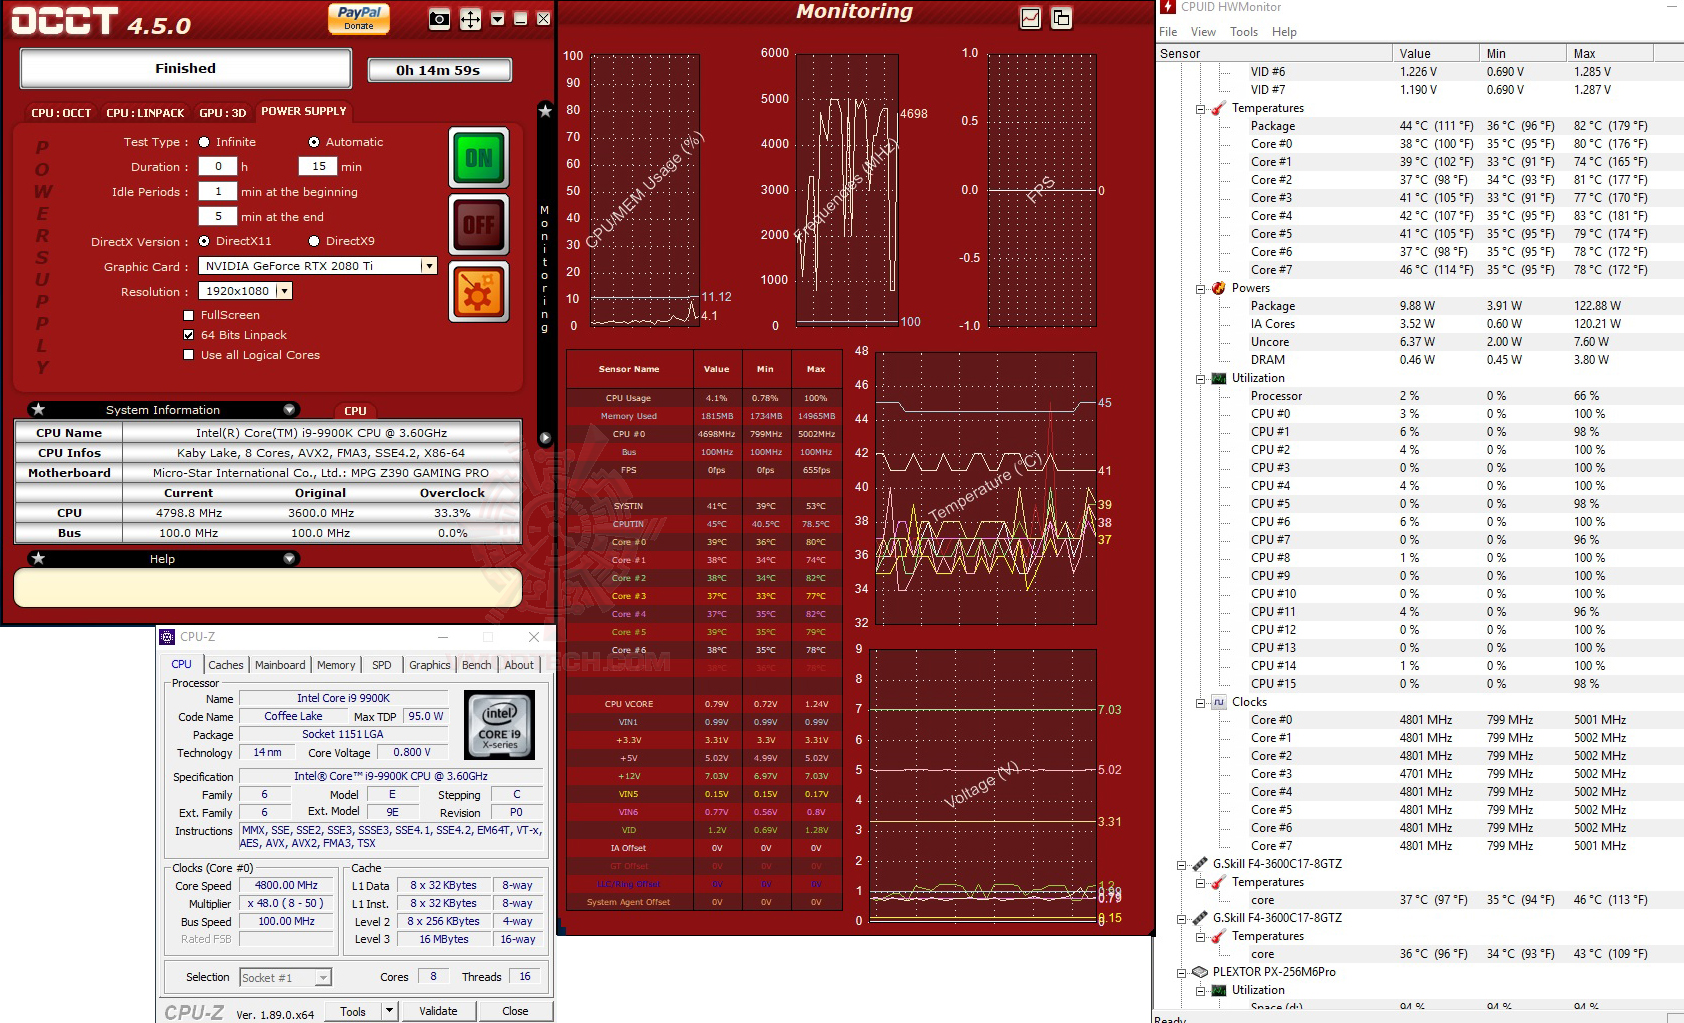Image resolution: width=1684 pixels, height=1023 pixels.
Task: Click the camera screenshot icon in OCCT titlebar
Action: click(x=439, y=19)
